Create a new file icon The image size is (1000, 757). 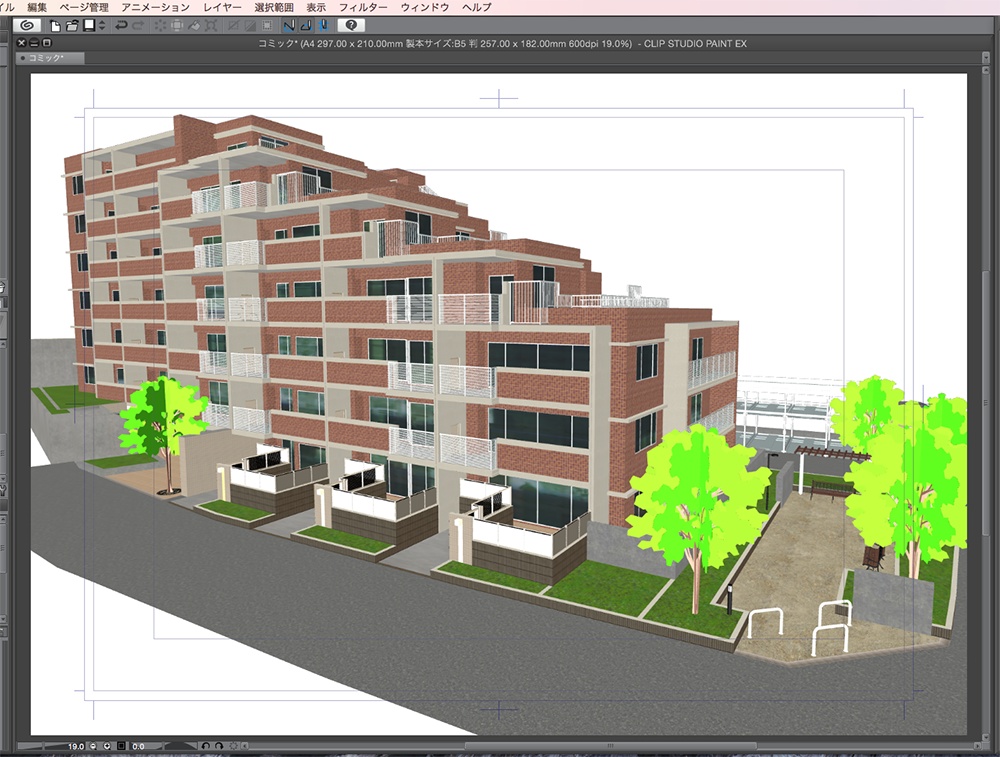56,26
